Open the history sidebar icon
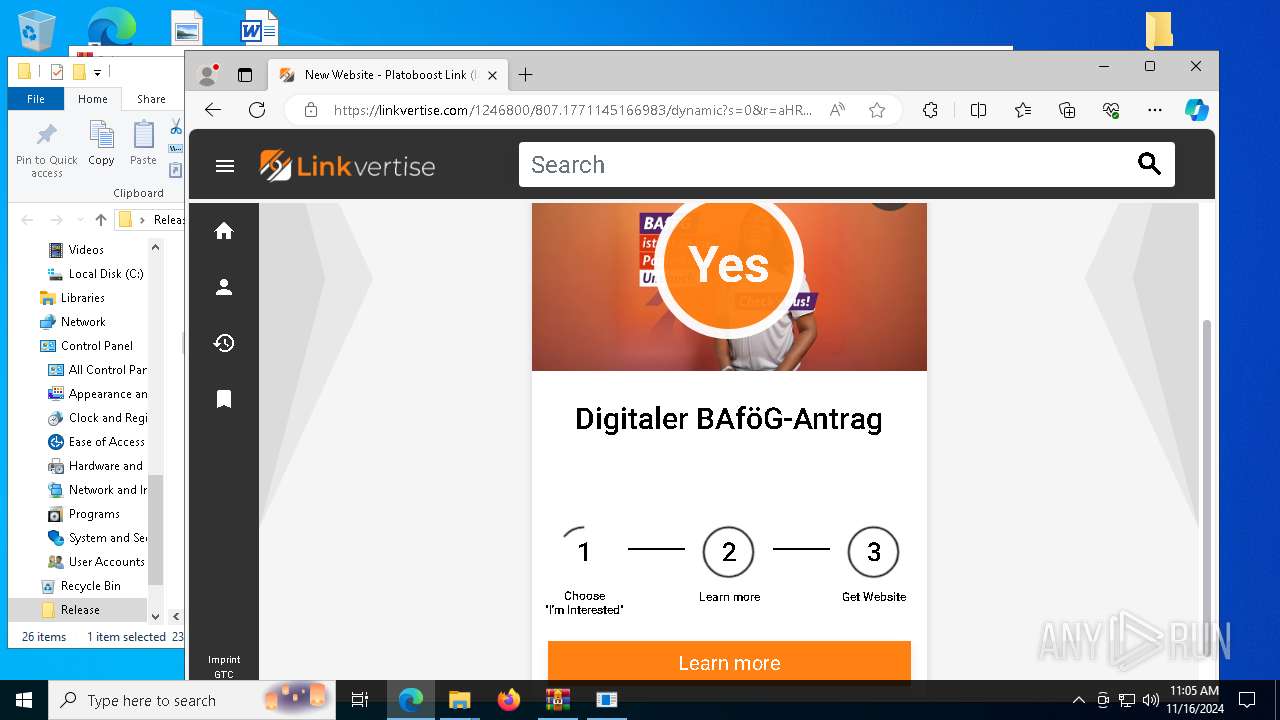The image size is (1280, 720). 224,343
